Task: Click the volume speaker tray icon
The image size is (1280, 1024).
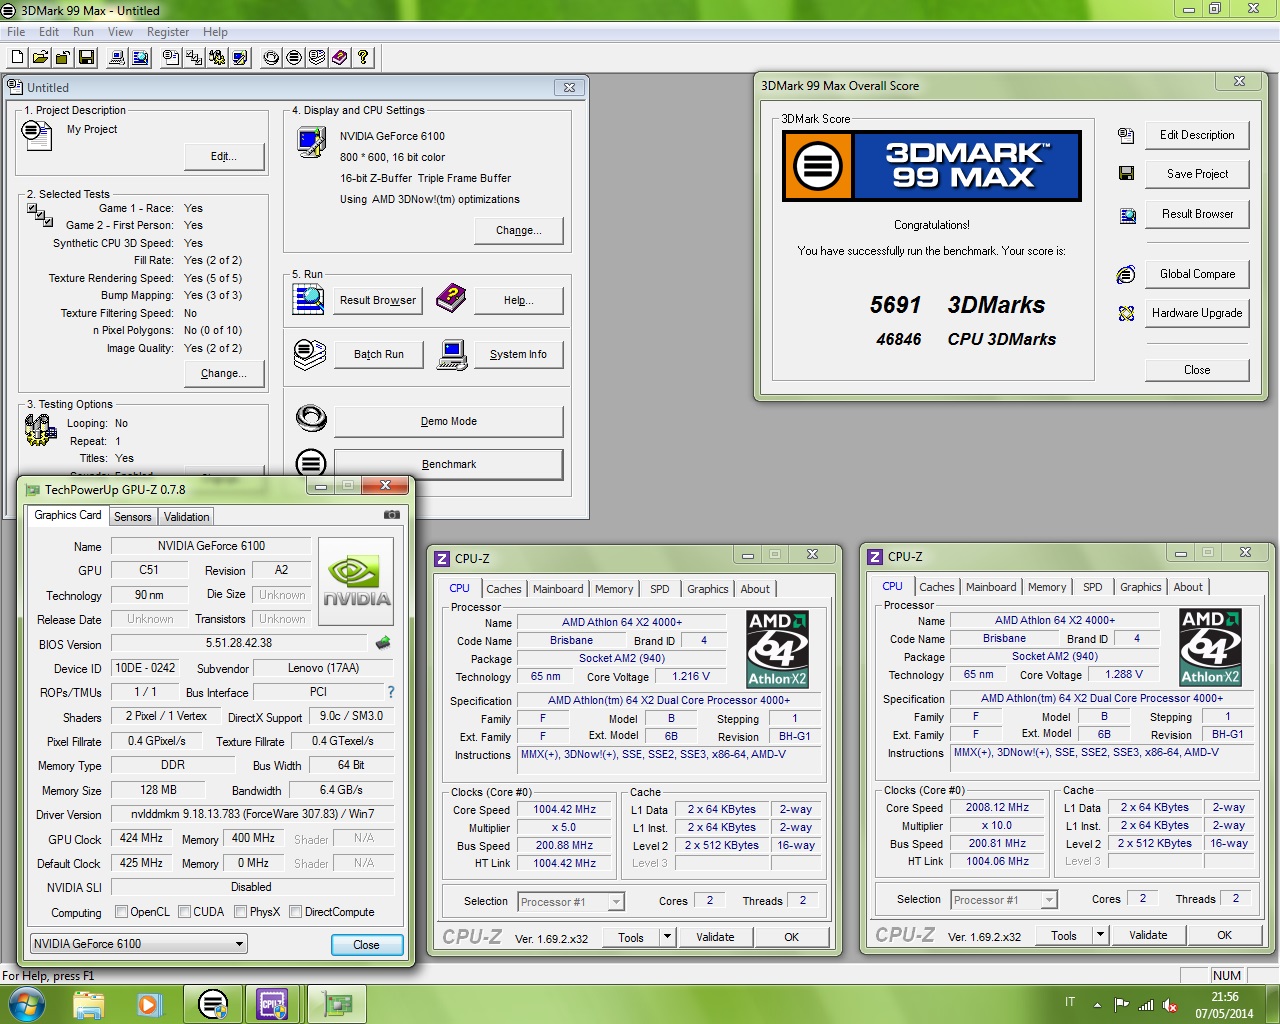Action: point(1170,1005)
